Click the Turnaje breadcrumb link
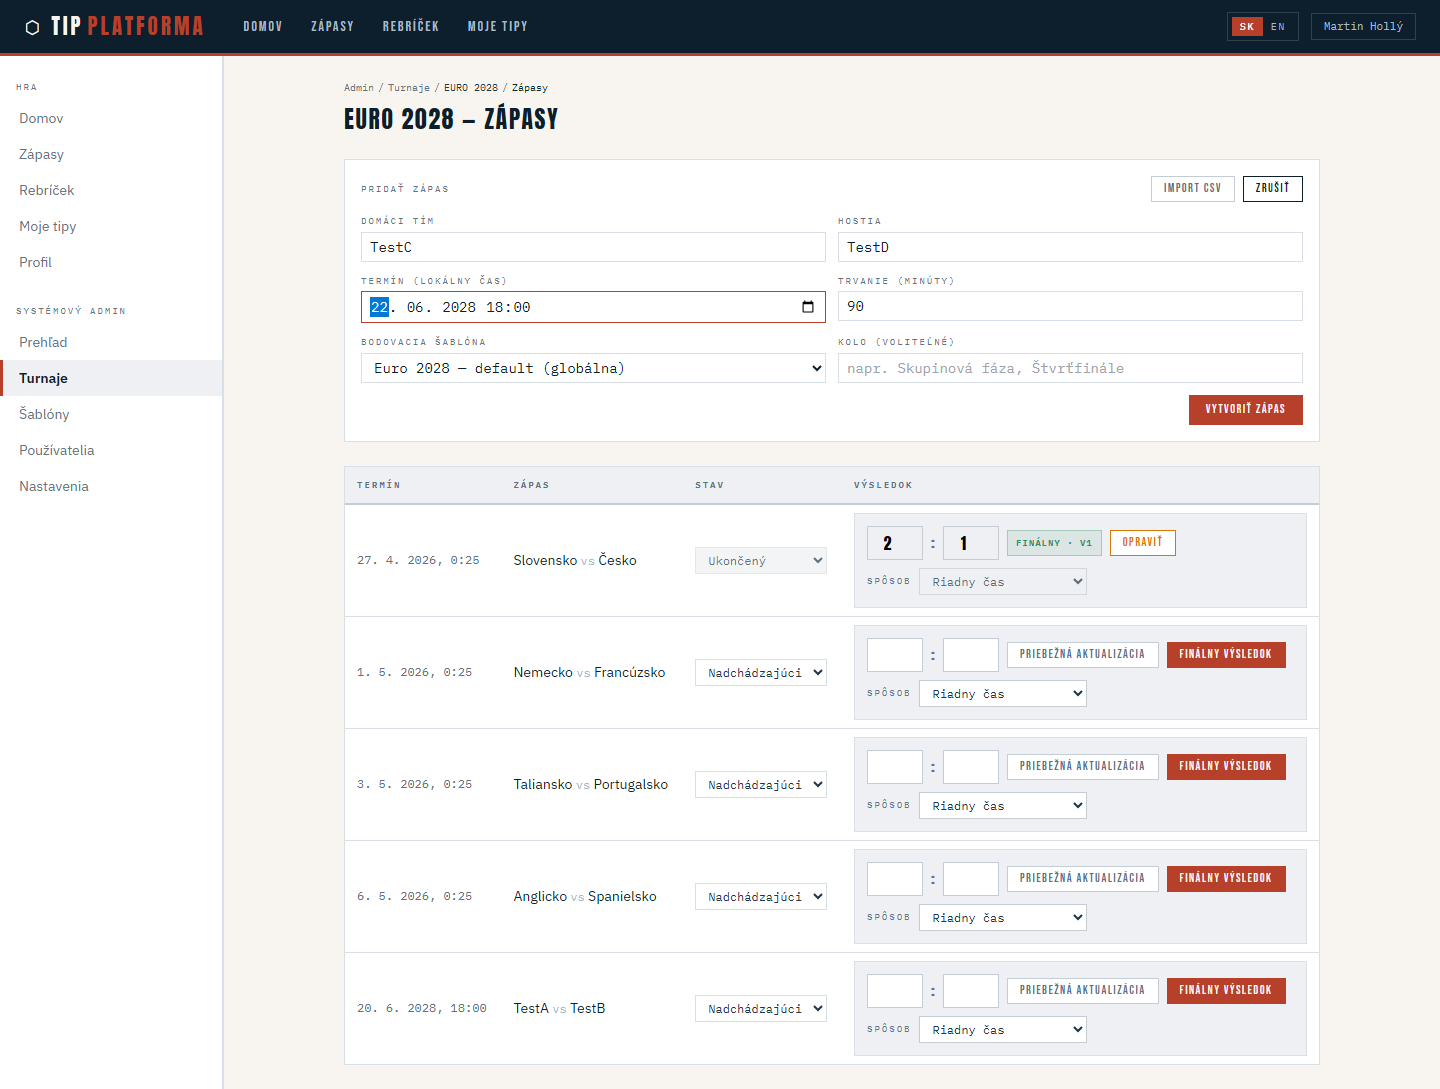Viewport: 1440px width, 1089px height. 408,88
